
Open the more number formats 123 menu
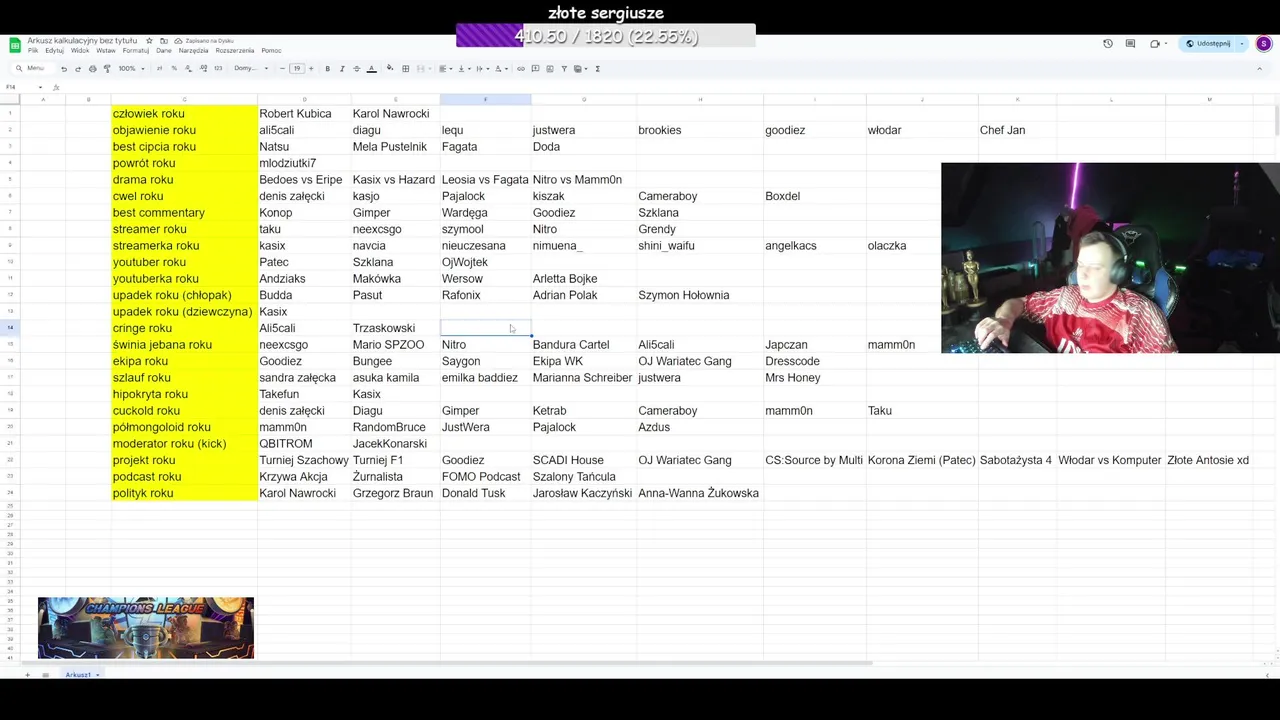click(218, 68)
